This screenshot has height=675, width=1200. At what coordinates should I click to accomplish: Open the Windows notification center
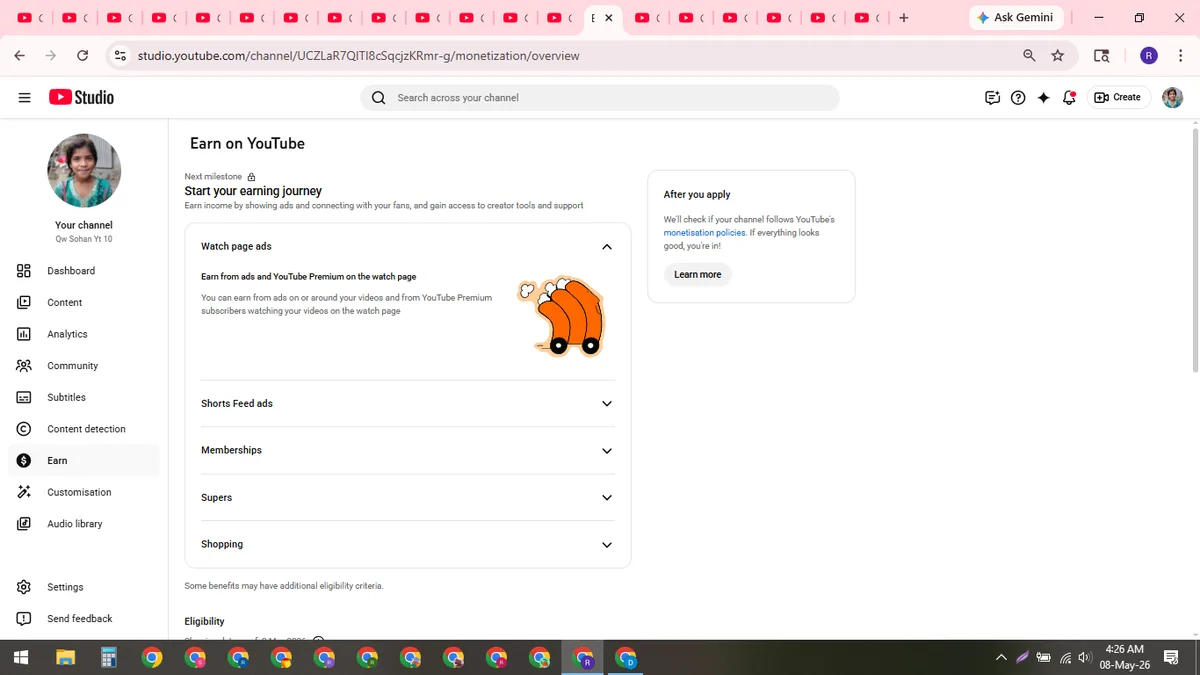[x=1171, y=657]
